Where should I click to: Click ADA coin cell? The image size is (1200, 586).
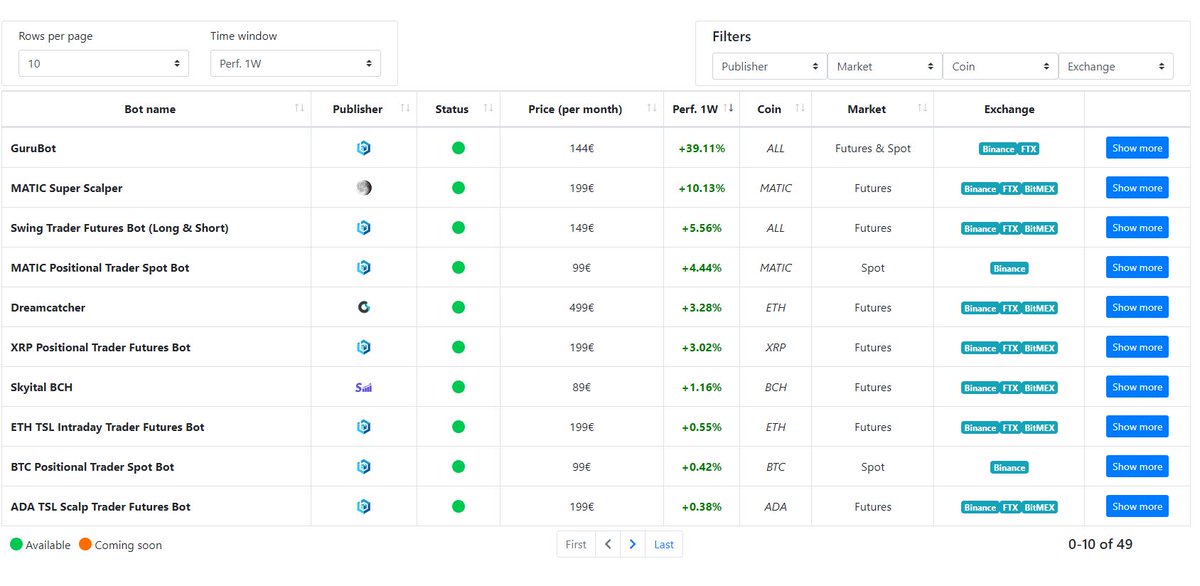coord(775,507)
